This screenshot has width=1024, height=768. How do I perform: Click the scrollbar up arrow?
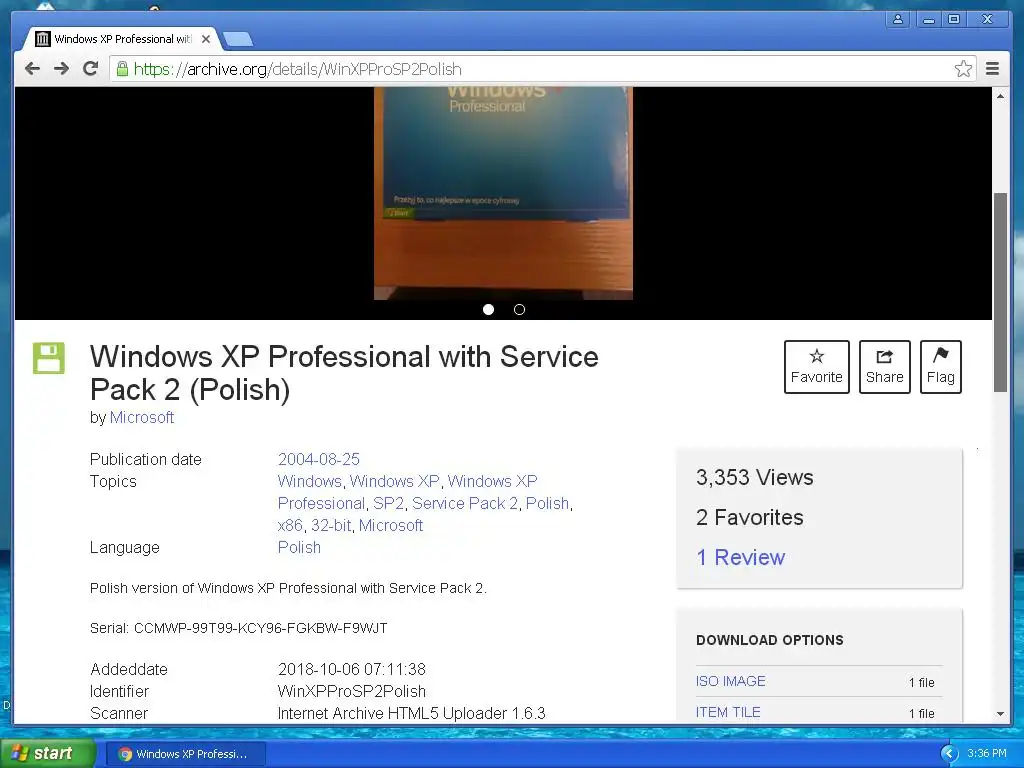click(x=1000, y=96)
